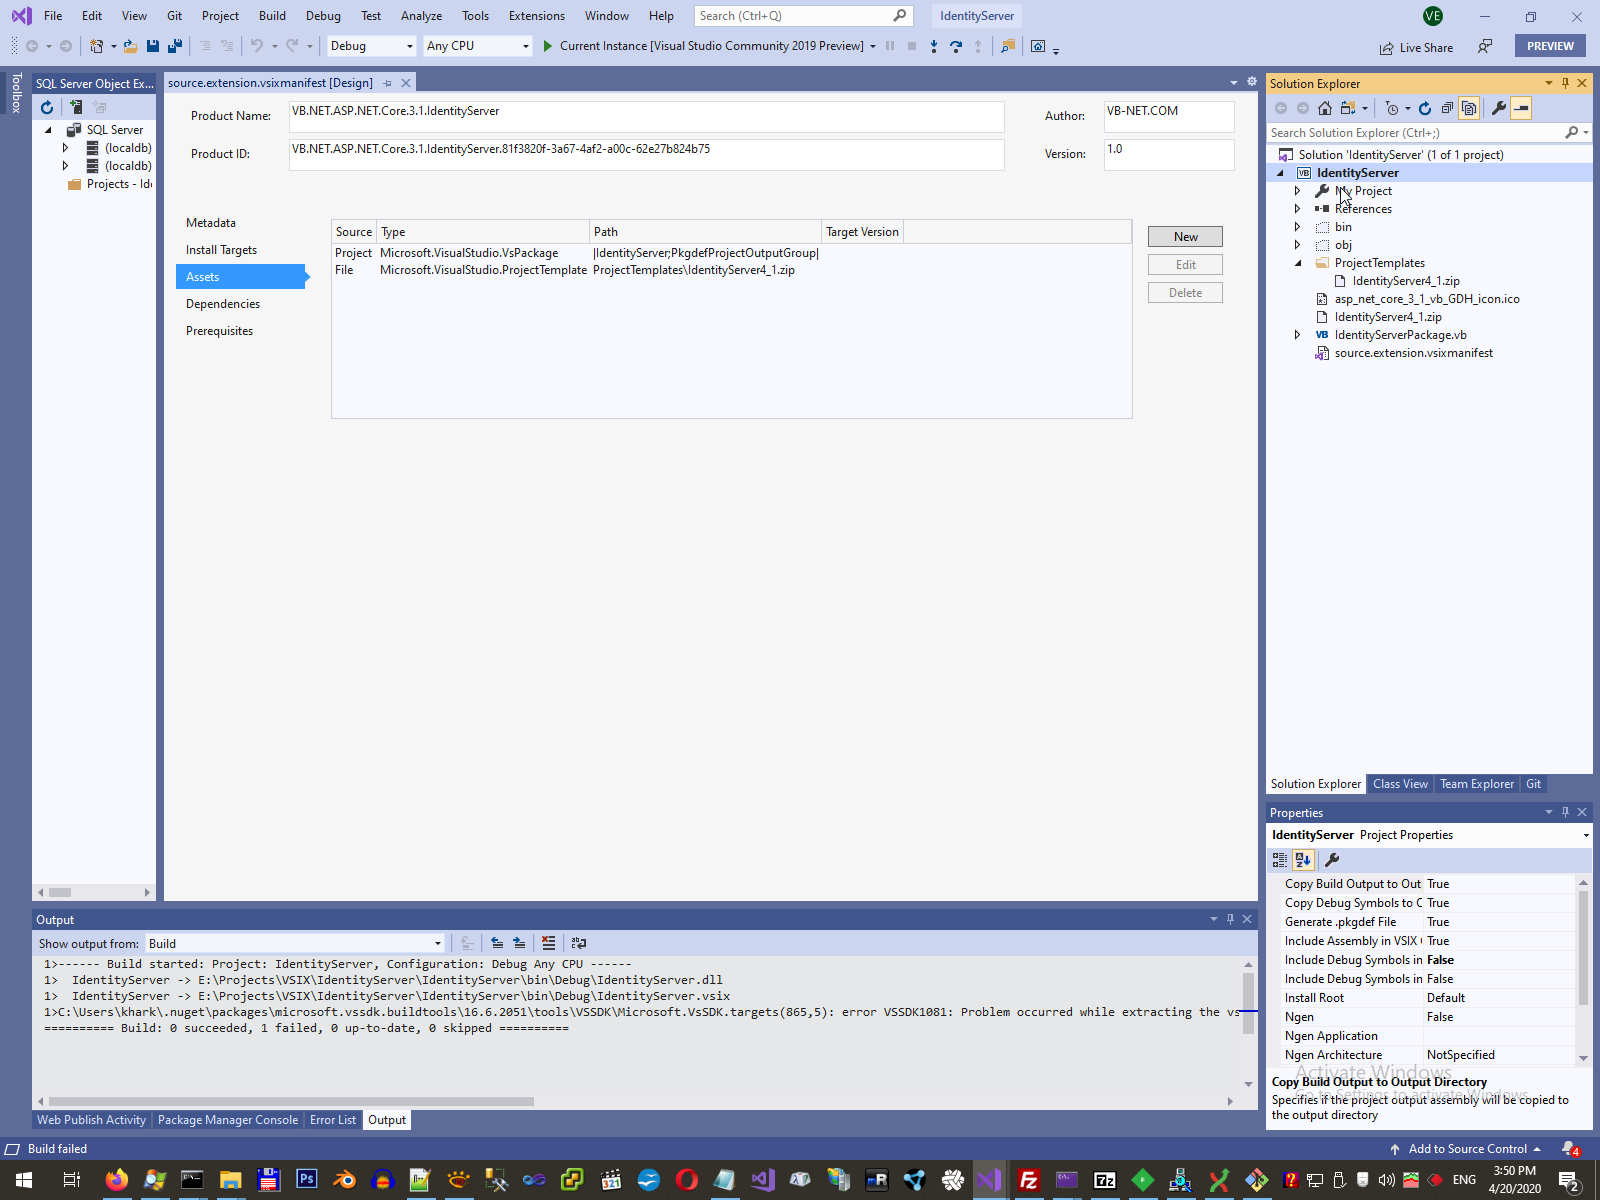The height and width of the screenshot is (1200, 1600).
Task: Select source.extension.vsixmanifest in Solution Explorer
Action: click(x=1413, y=353)
